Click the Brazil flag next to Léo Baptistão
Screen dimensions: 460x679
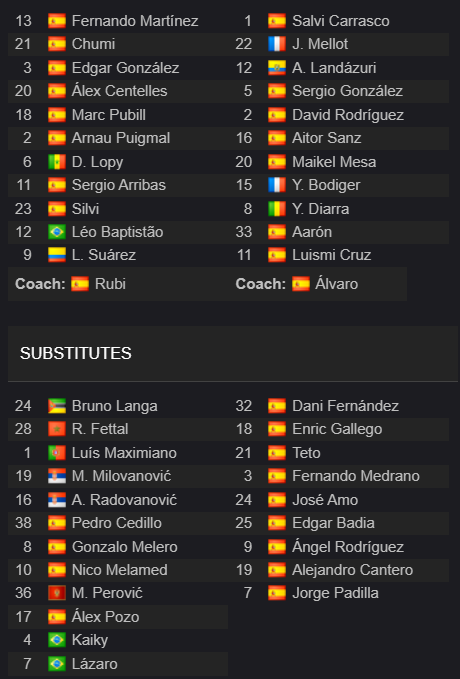tap(57, 232)
